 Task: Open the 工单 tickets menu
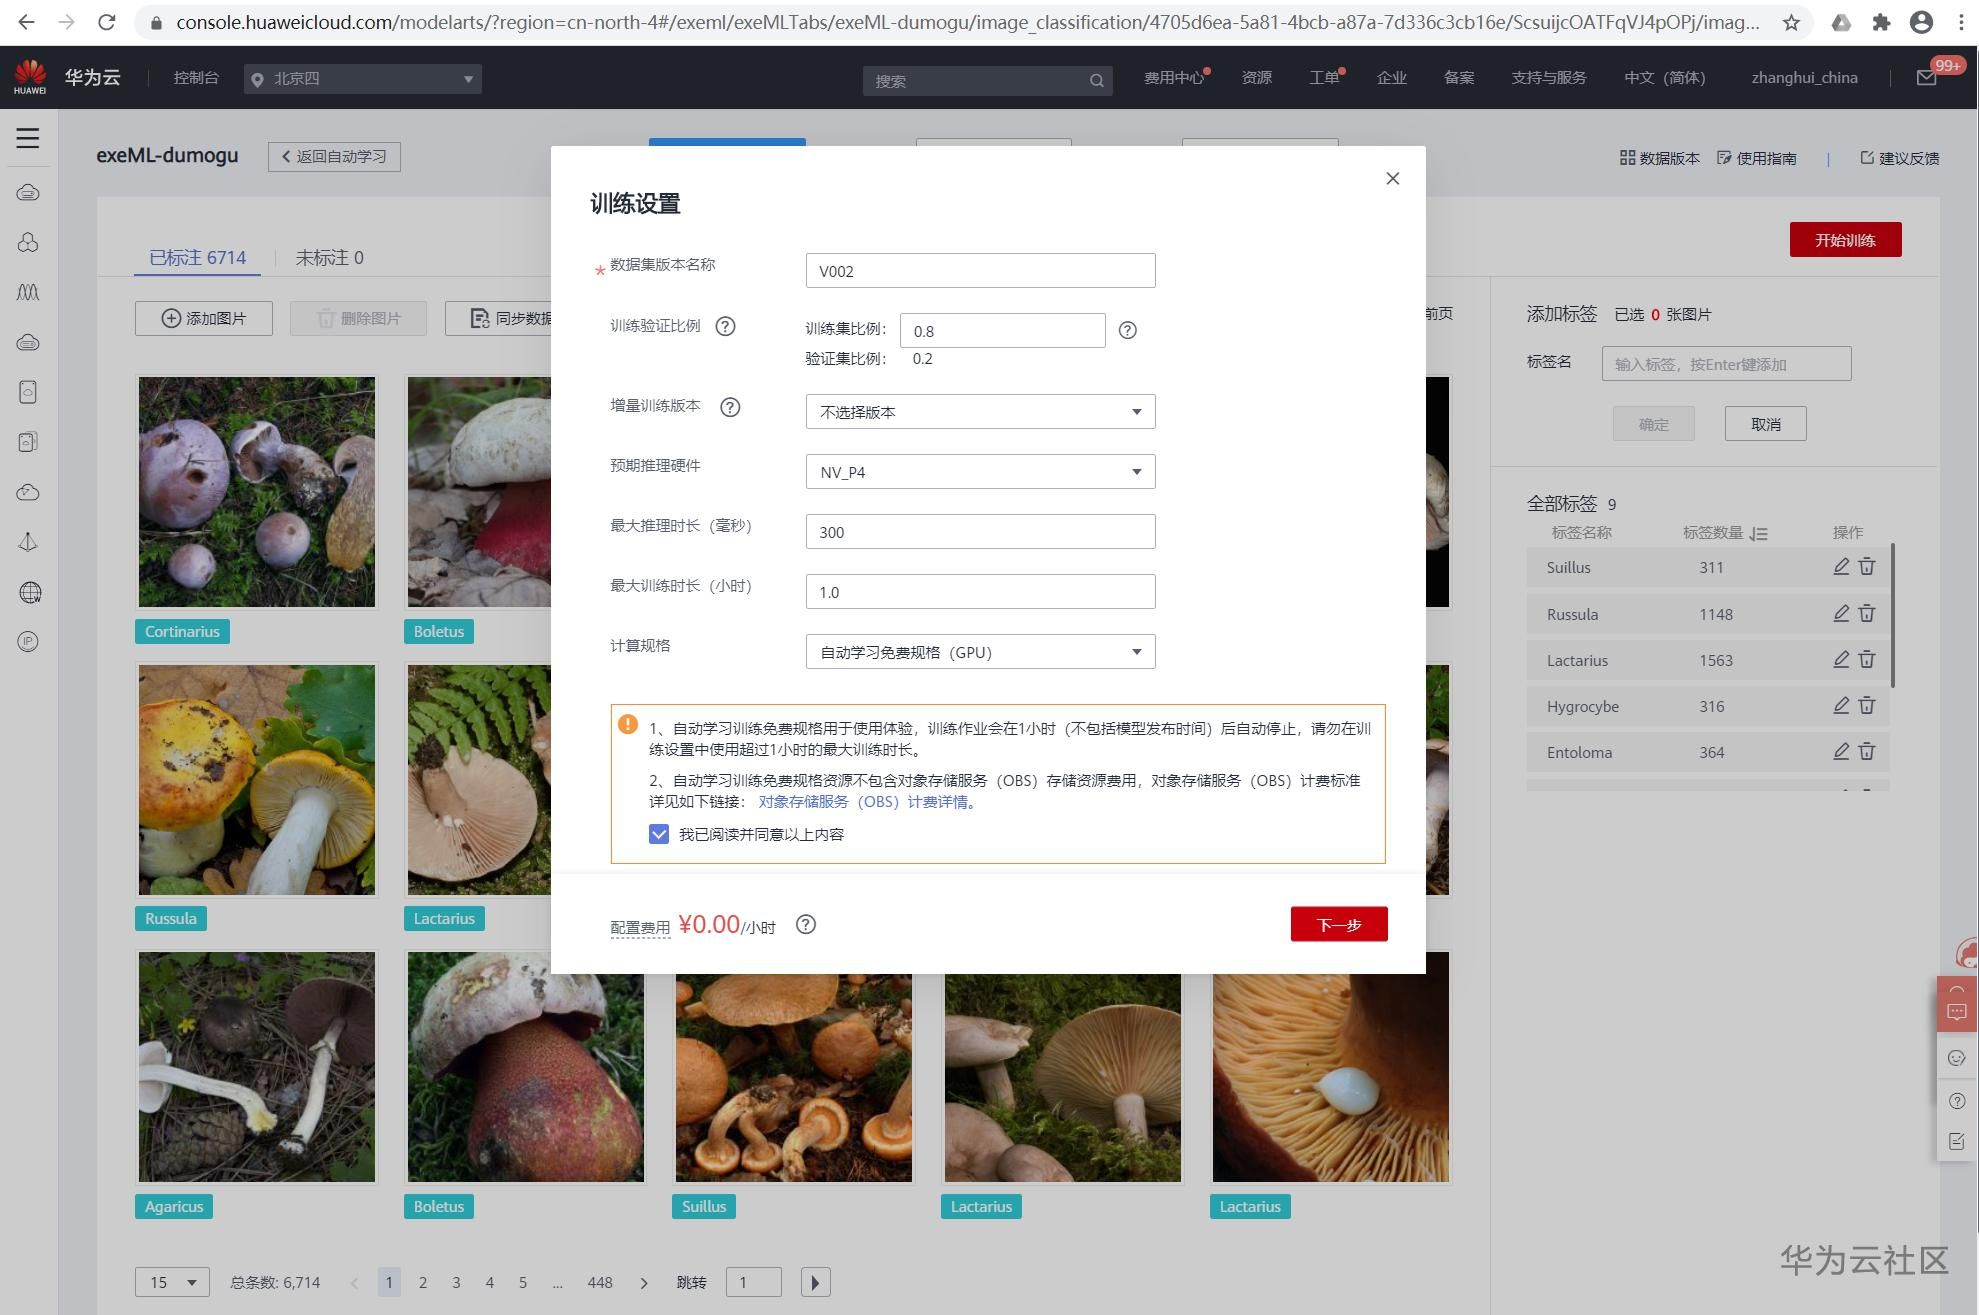(x=1324, y=78)
